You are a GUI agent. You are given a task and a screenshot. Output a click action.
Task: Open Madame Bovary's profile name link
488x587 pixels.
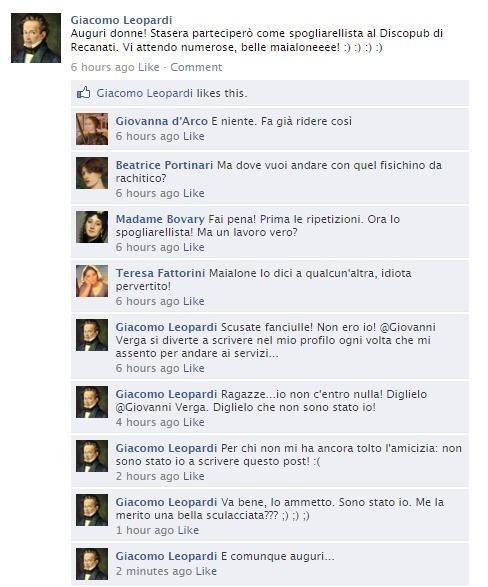[x=160, y=219]
